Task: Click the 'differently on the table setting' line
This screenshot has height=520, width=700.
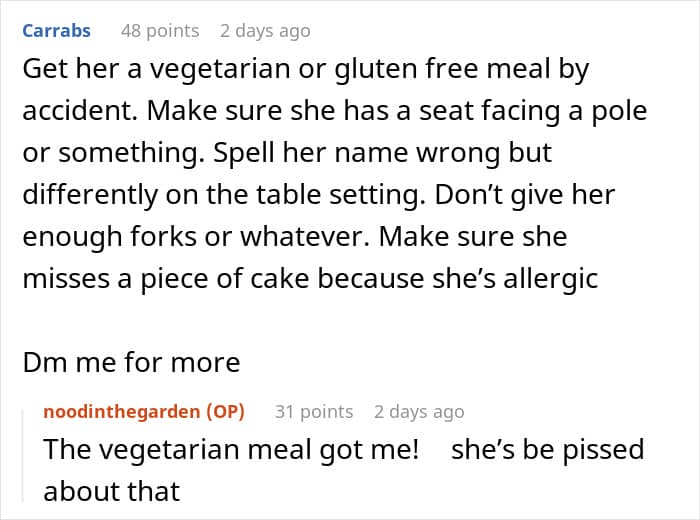Action: pyautogui.click(x=319, y=195)
